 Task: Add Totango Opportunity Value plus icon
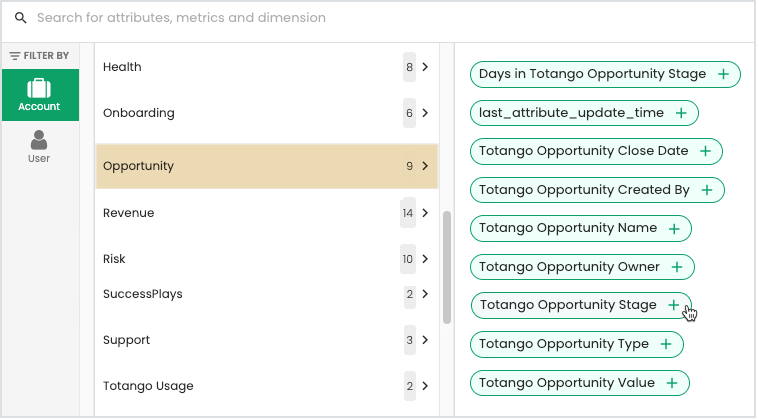[671, 383]
